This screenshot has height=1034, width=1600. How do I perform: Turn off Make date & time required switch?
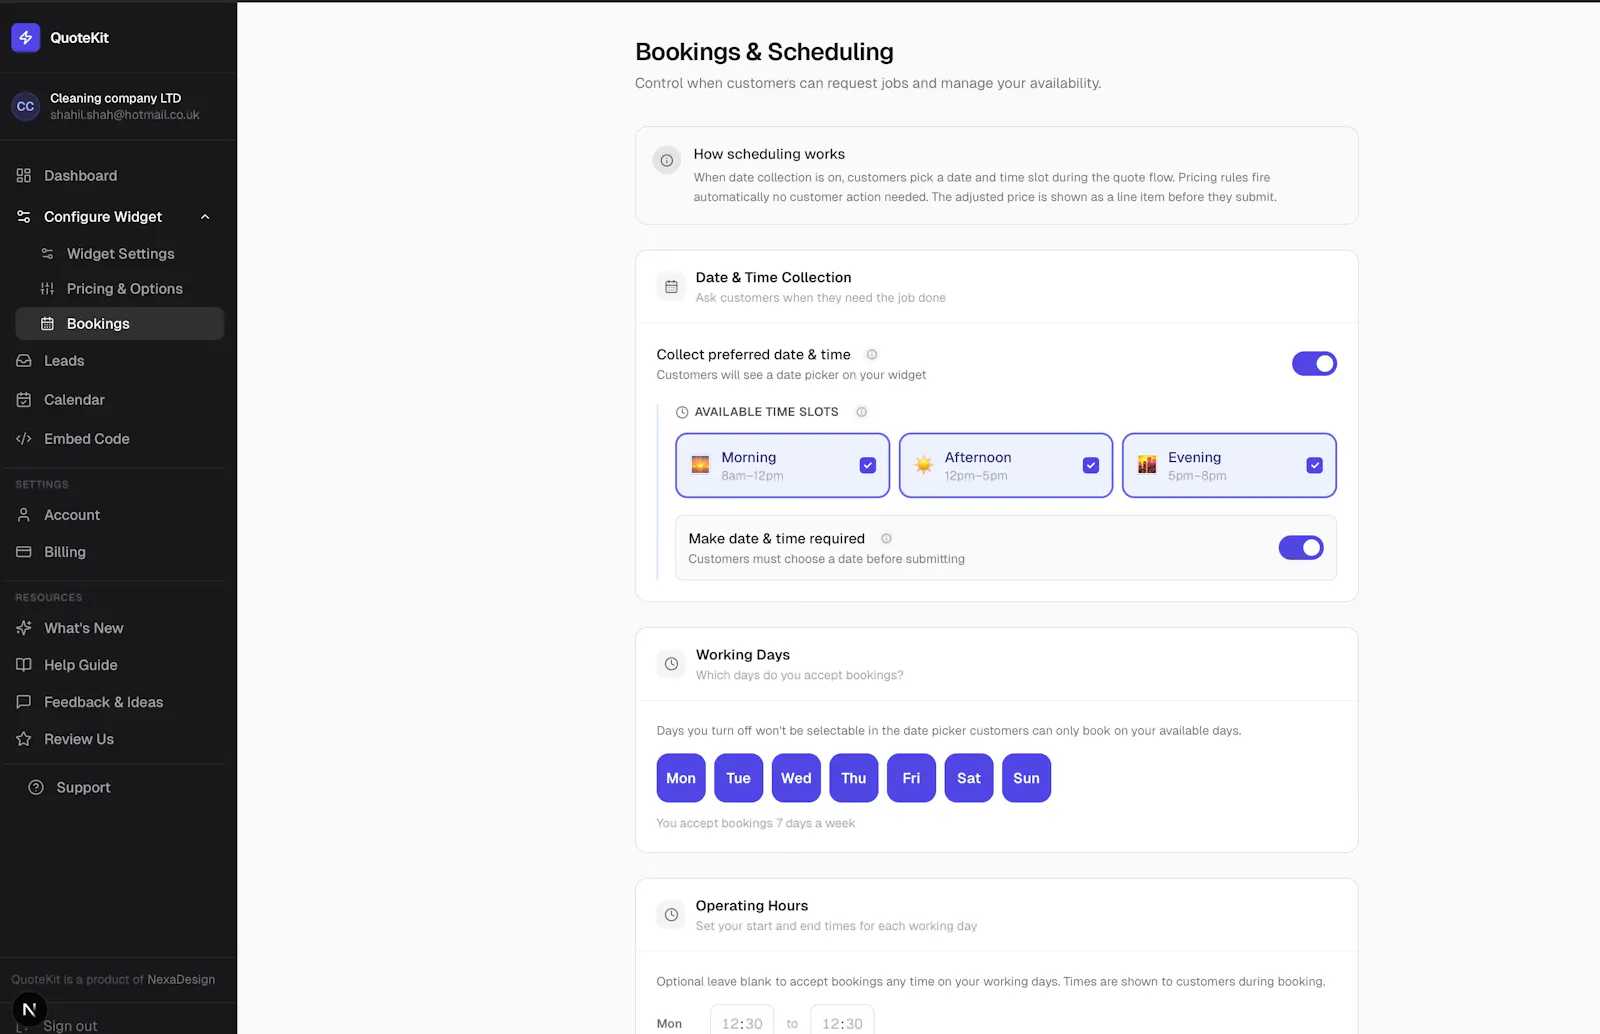tap(1301, 548)
